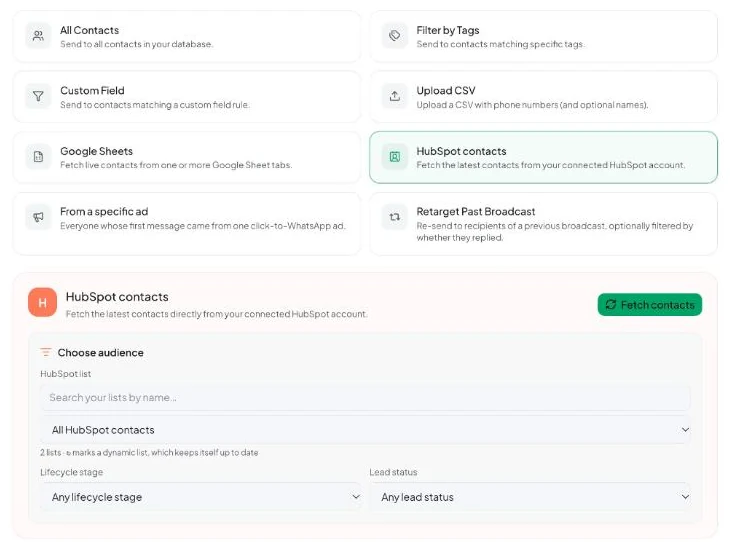
Task: Click the Retarget Past Broadcast repeat icon
Action: click(394, 217)
